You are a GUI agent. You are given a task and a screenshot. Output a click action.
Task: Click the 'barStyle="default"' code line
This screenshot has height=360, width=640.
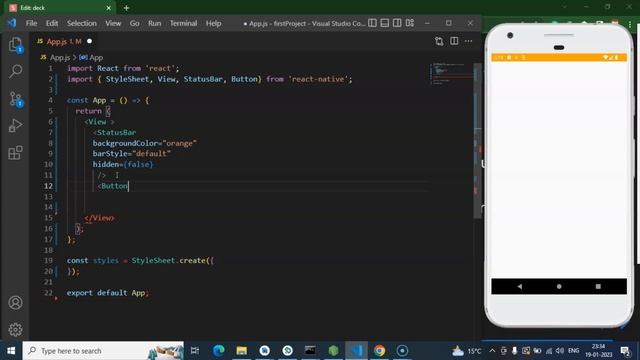point(131,154)
